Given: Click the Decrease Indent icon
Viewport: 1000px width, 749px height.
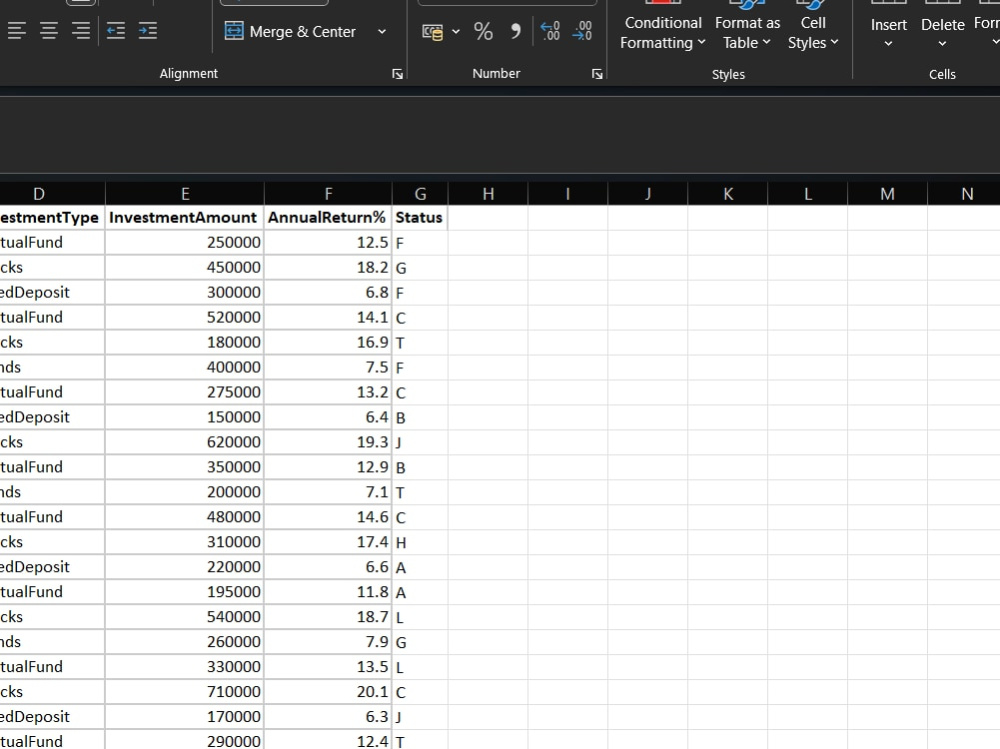Looking at the screenshot, I should pos(116,31).
